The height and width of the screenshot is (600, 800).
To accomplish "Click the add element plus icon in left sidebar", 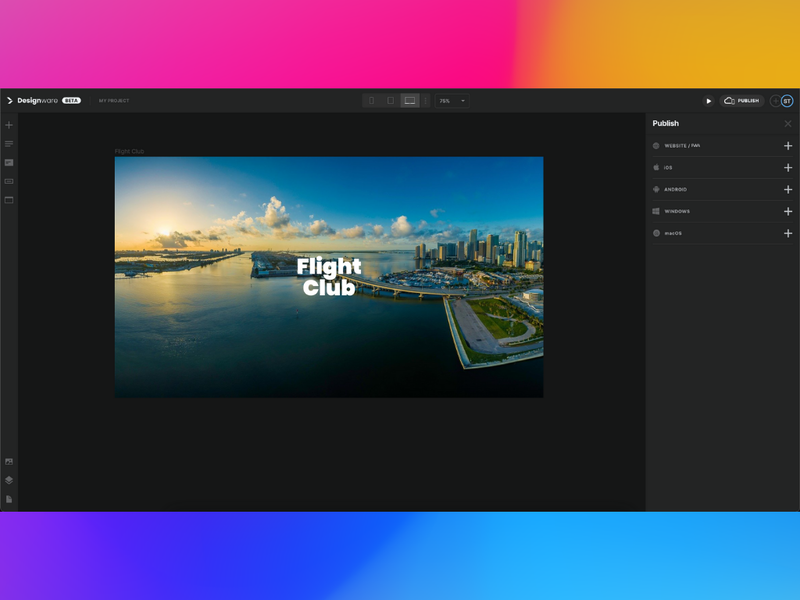I will tap(9, 125).
